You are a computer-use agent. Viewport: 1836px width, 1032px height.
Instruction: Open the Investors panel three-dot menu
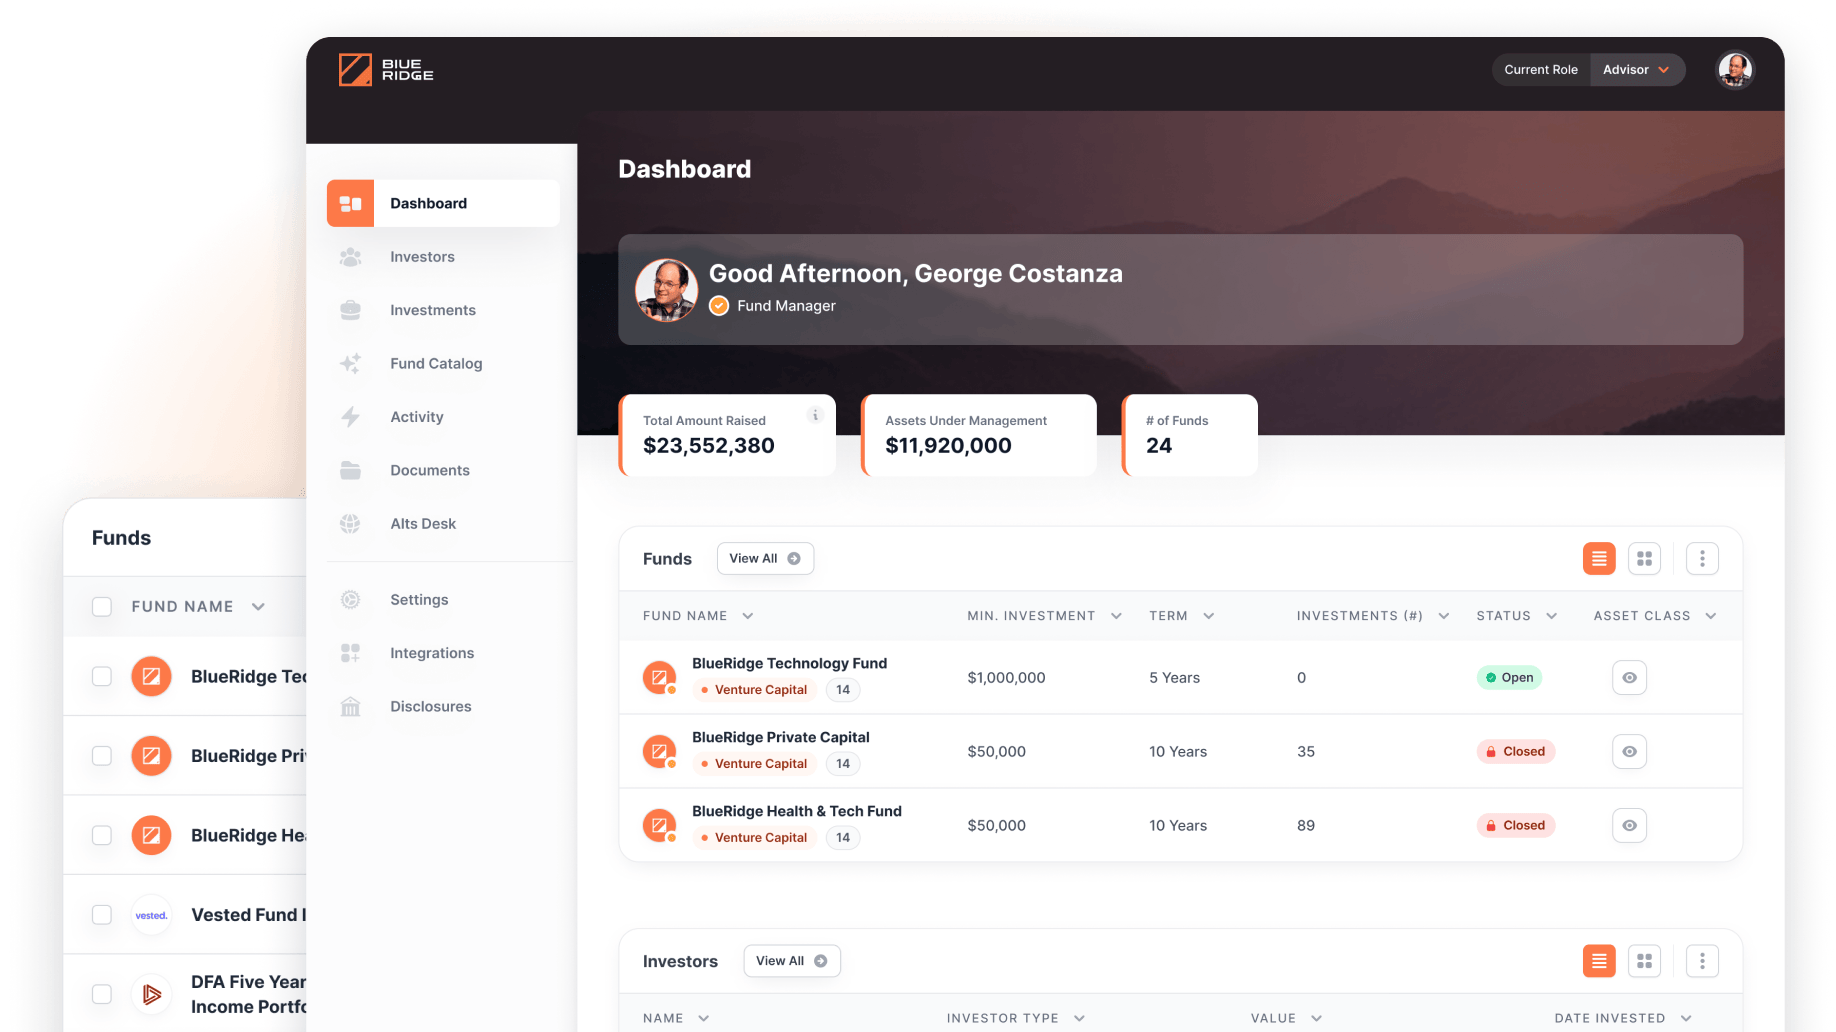coord(1702,961)
